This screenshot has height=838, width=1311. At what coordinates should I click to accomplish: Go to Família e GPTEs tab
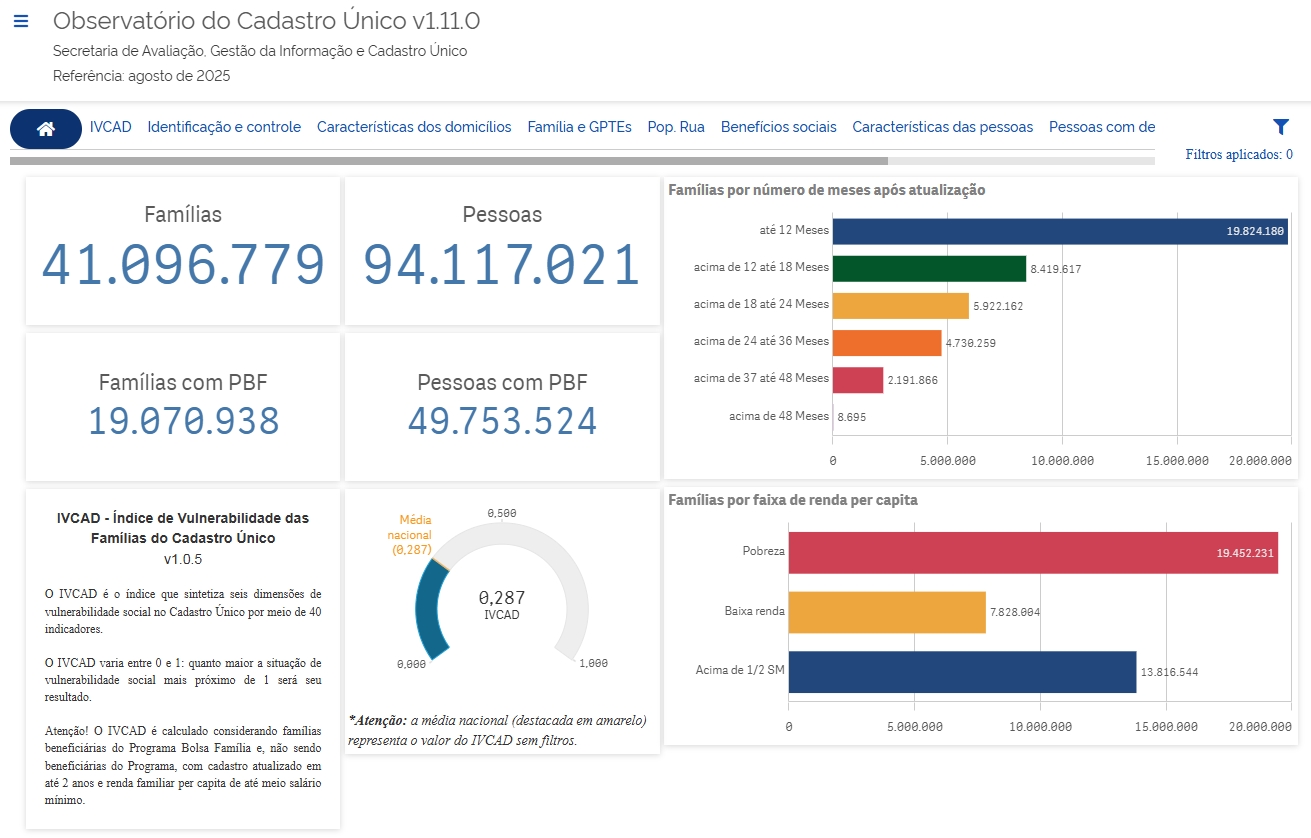click(579, 127)
